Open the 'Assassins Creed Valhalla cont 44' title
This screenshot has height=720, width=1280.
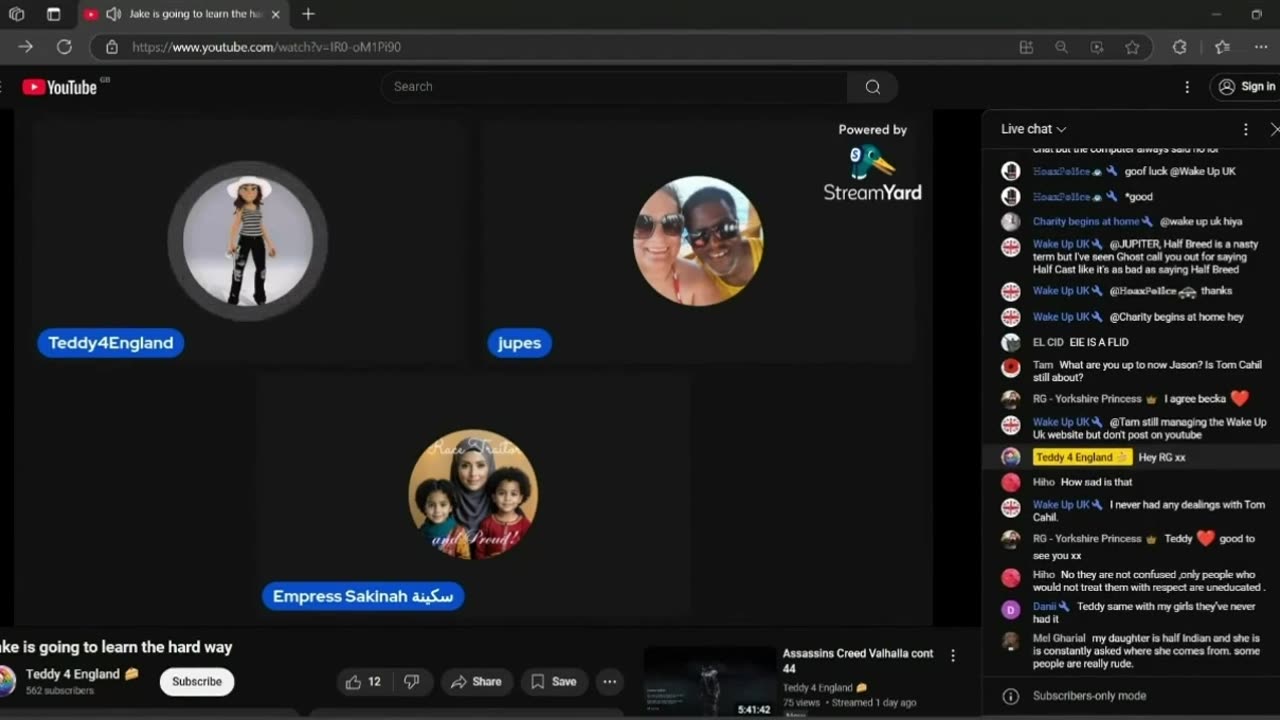point(858,661)
